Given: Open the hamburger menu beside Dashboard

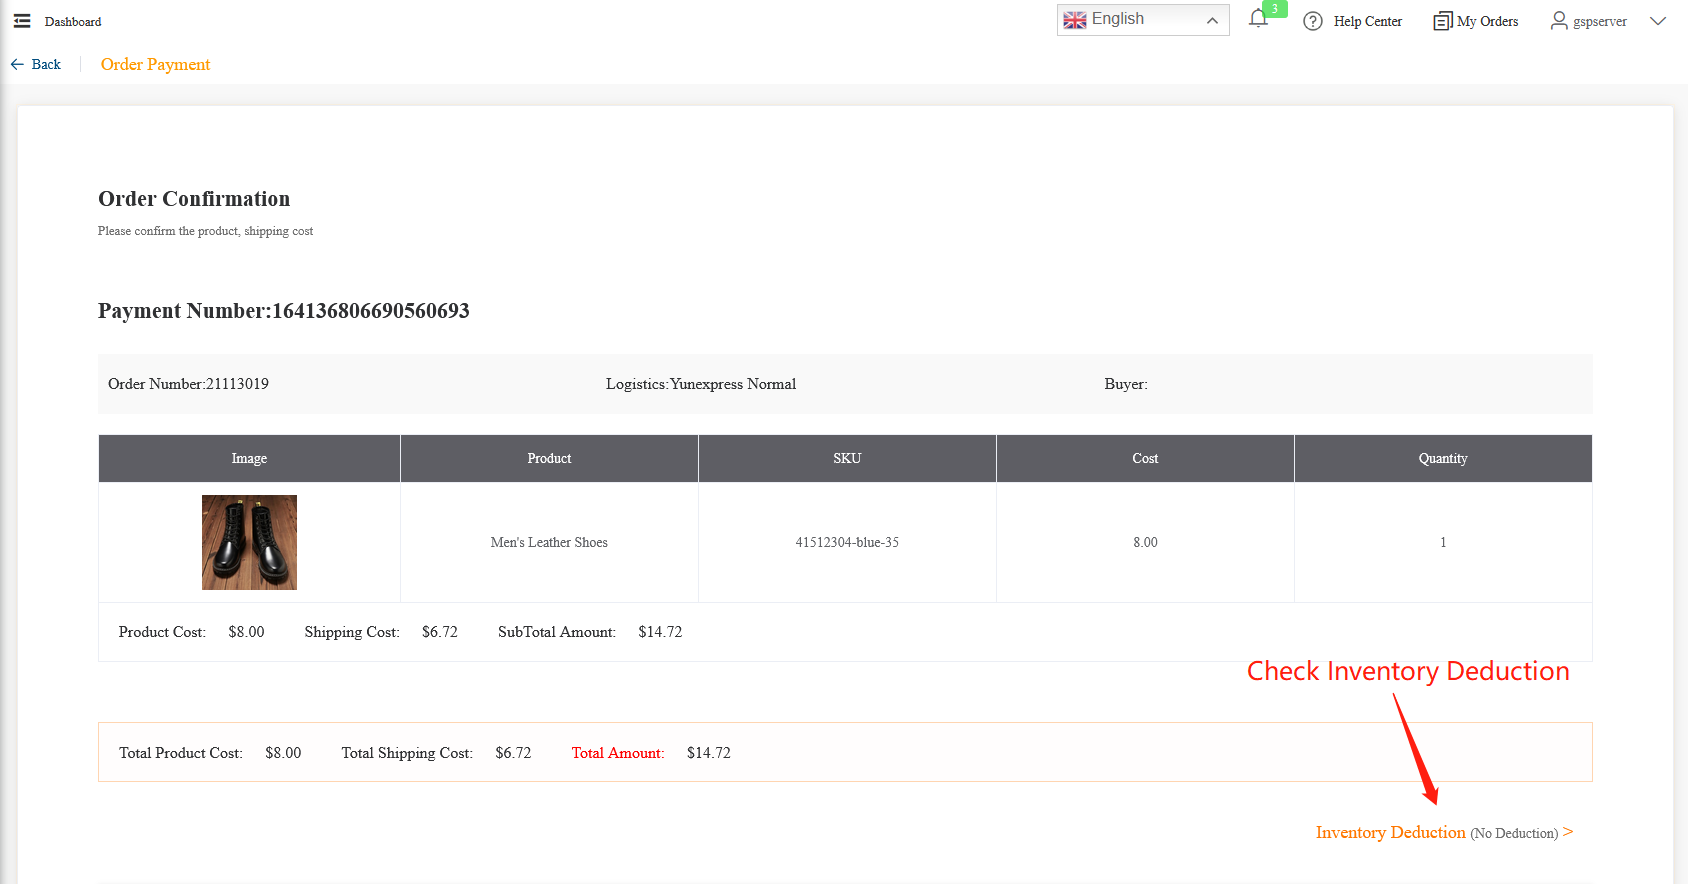Looking at the screenshot, I should (22, 21).
